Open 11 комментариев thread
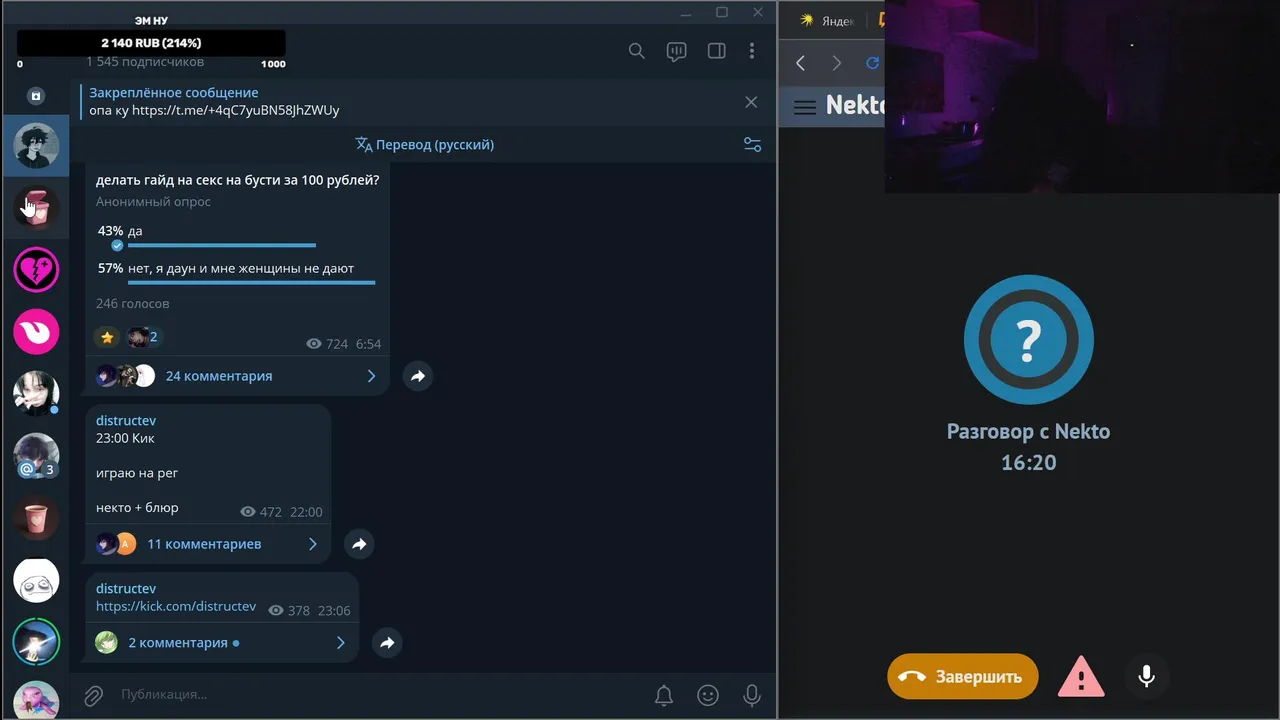Viewport: 1280px width, 720px height. coord(208,544)
